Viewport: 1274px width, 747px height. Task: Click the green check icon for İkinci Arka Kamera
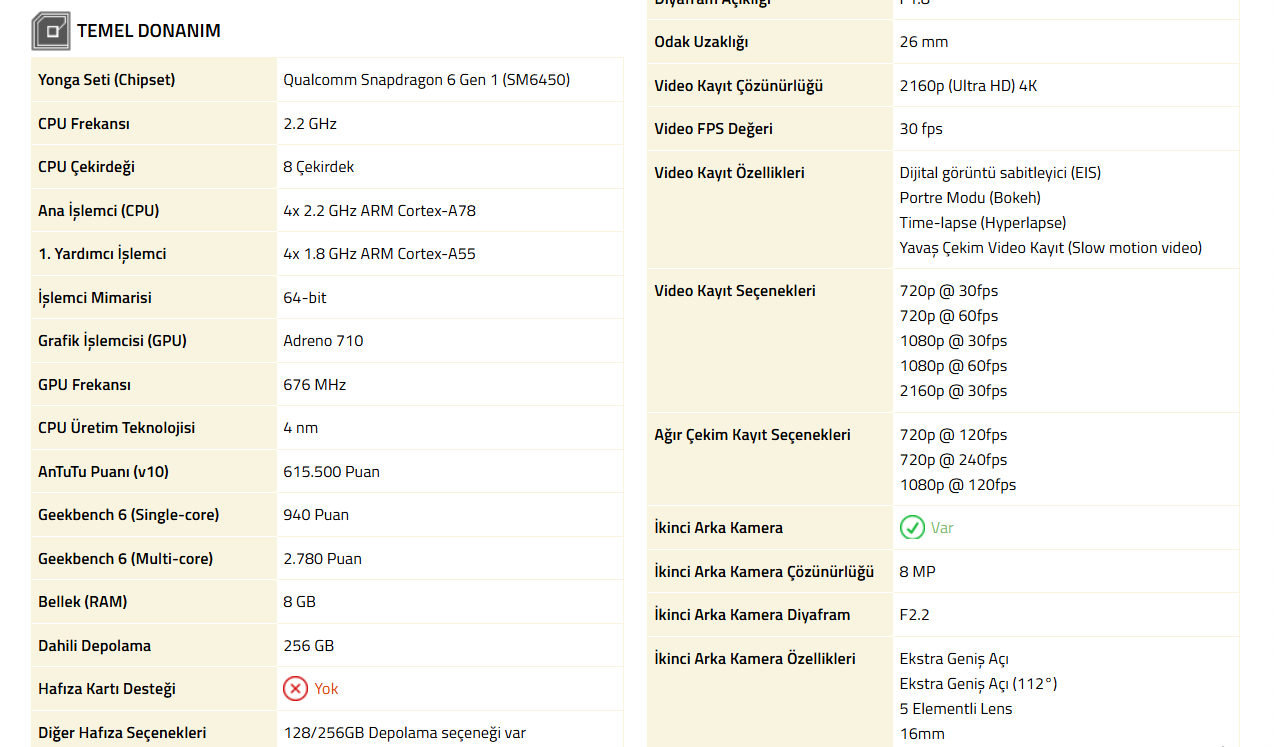tap(912, 527)
